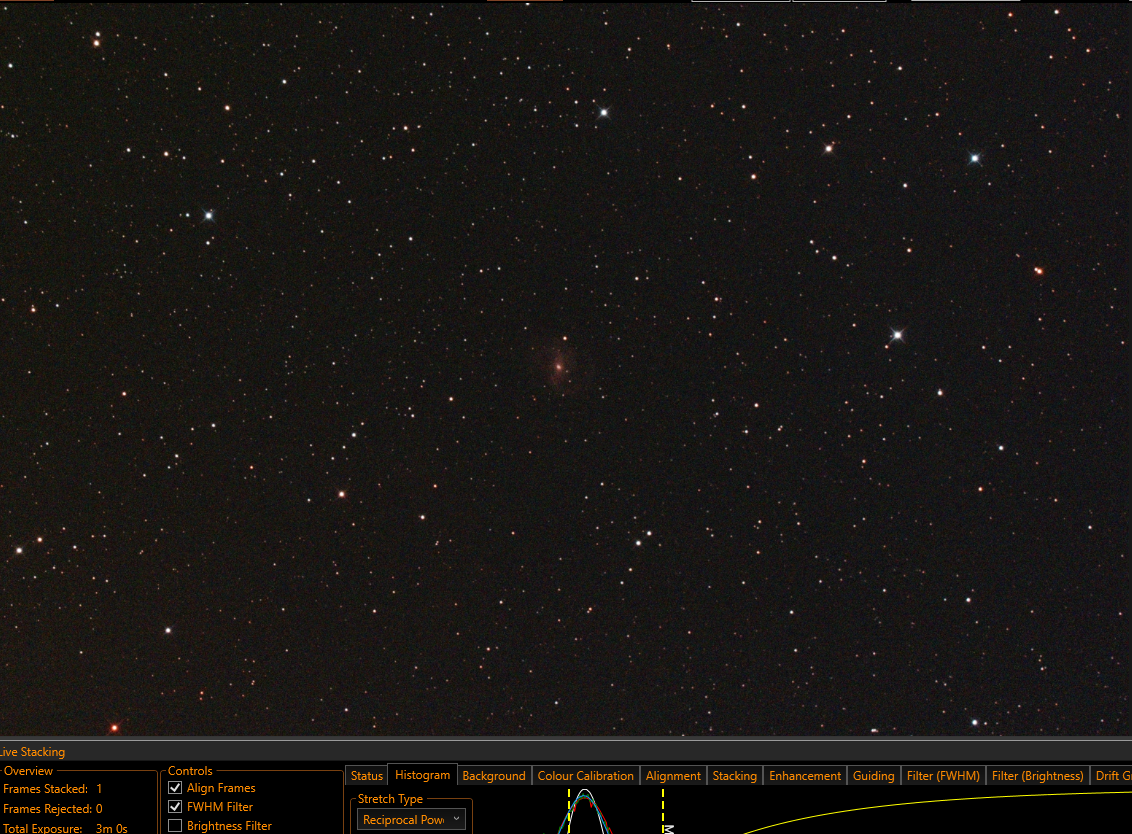Expand the Stretch Type dropdown
The image size is (1132, 834).
(x=412, y=820)
